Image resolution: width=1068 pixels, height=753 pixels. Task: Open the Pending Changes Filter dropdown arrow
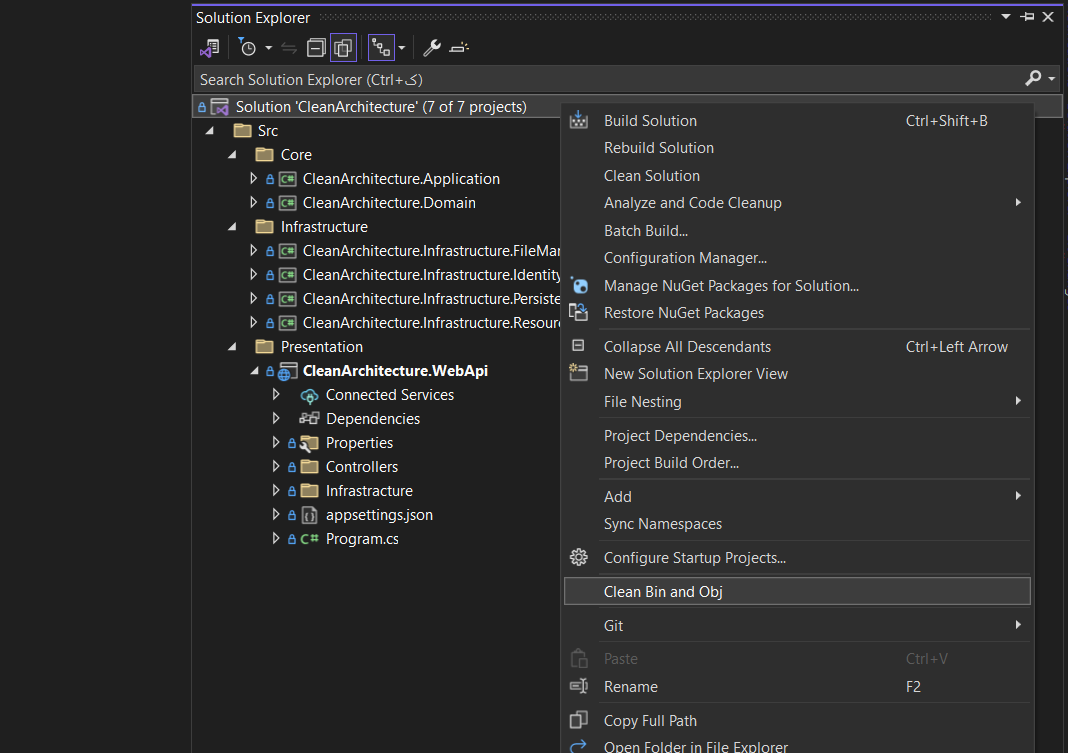[x=268, y=48]
